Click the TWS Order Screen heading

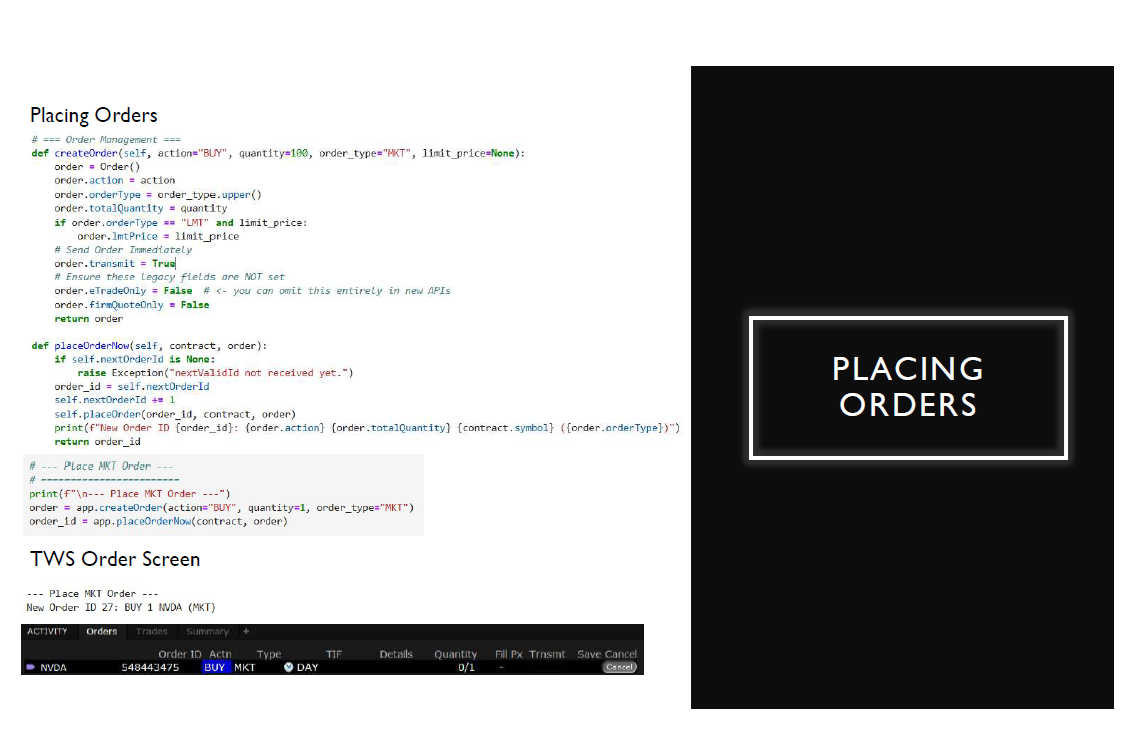point(115,559)
